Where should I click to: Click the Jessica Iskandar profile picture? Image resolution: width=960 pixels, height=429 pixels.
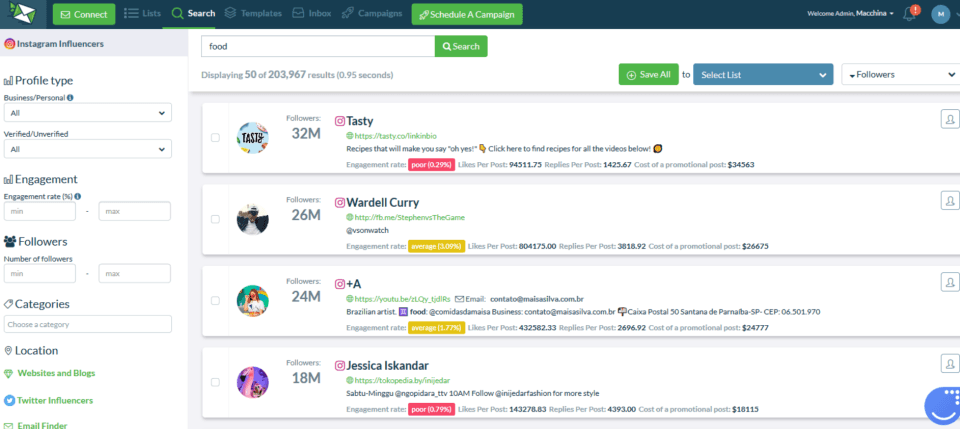[x=253, y=382]
